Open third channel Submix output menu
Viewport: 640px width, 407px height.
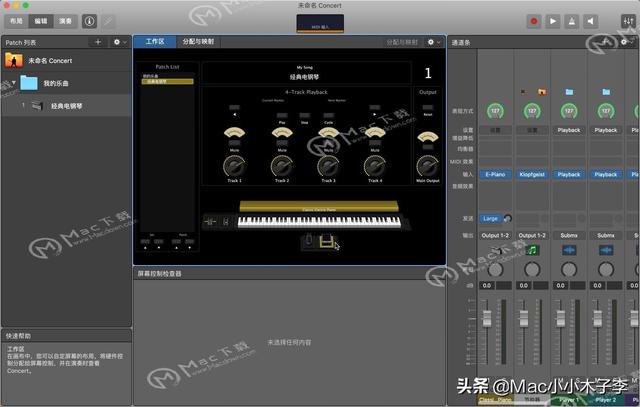[569, 236]
